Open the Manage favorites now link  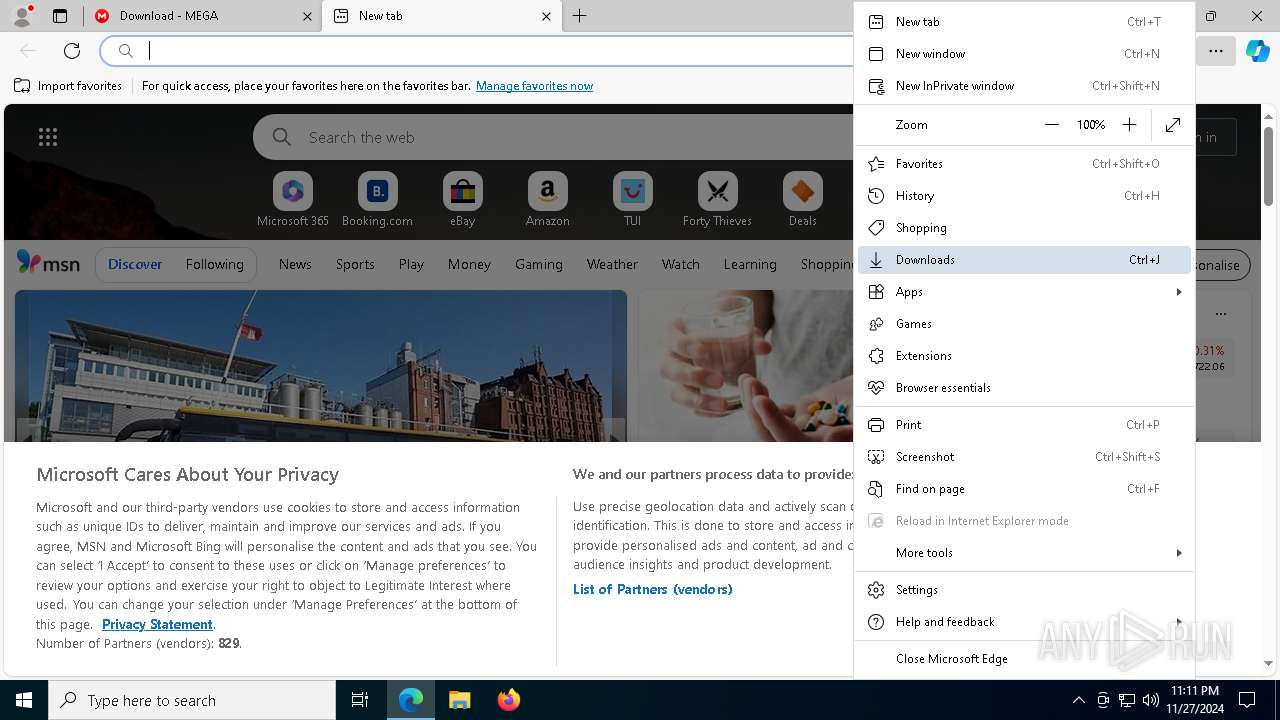[534, 86]
